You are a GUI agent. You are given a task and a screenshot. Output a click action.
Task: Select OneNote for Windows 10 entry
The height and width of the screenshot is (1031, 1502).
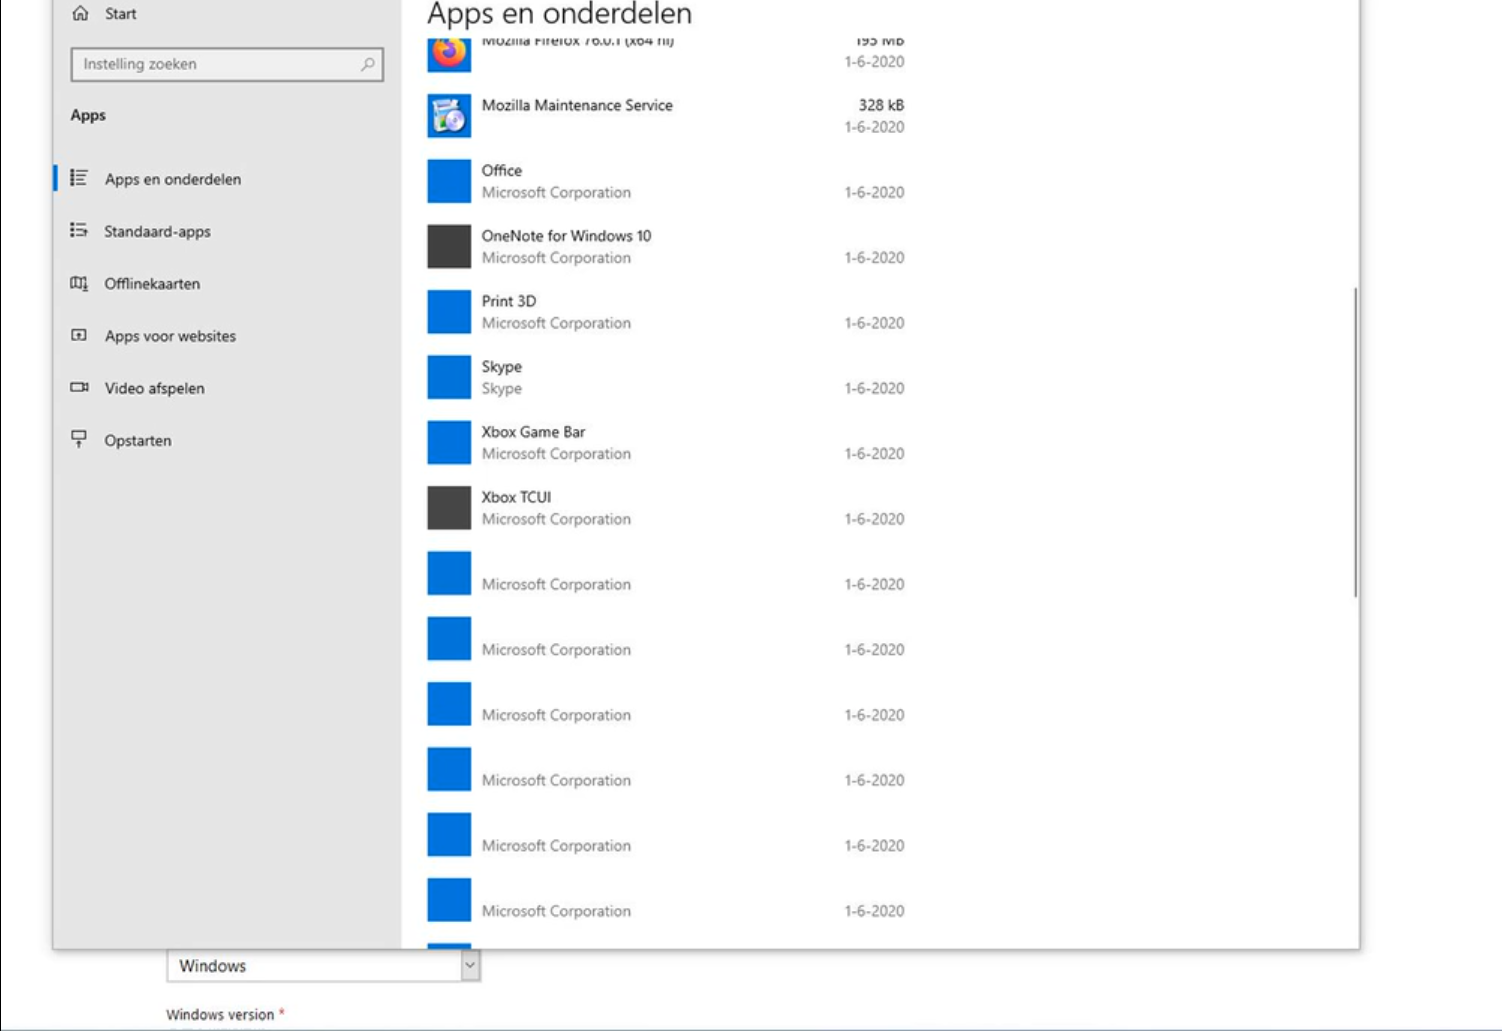667,246
